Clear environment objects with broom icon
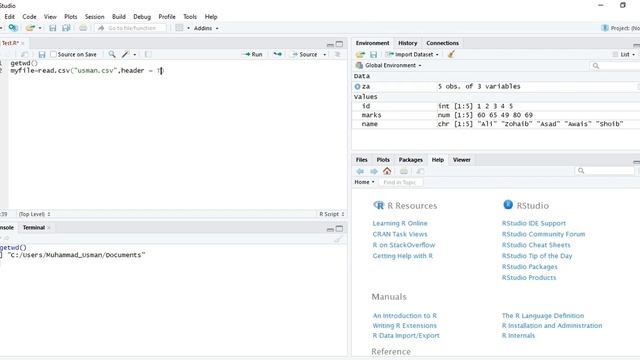The width and height of the screenshot is (640, 360). point(451,54)
